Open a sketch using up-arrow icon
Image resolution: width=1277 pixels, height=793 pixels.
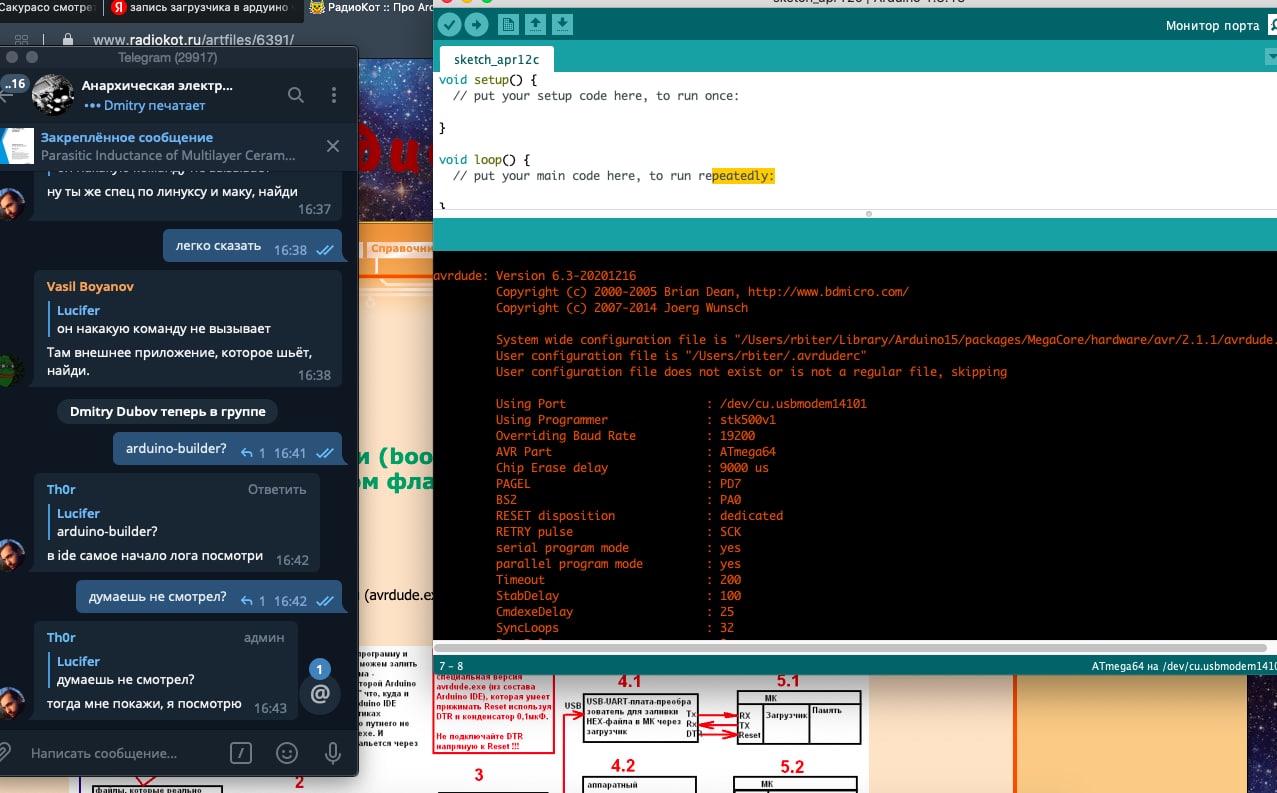(x=535, y=25)
